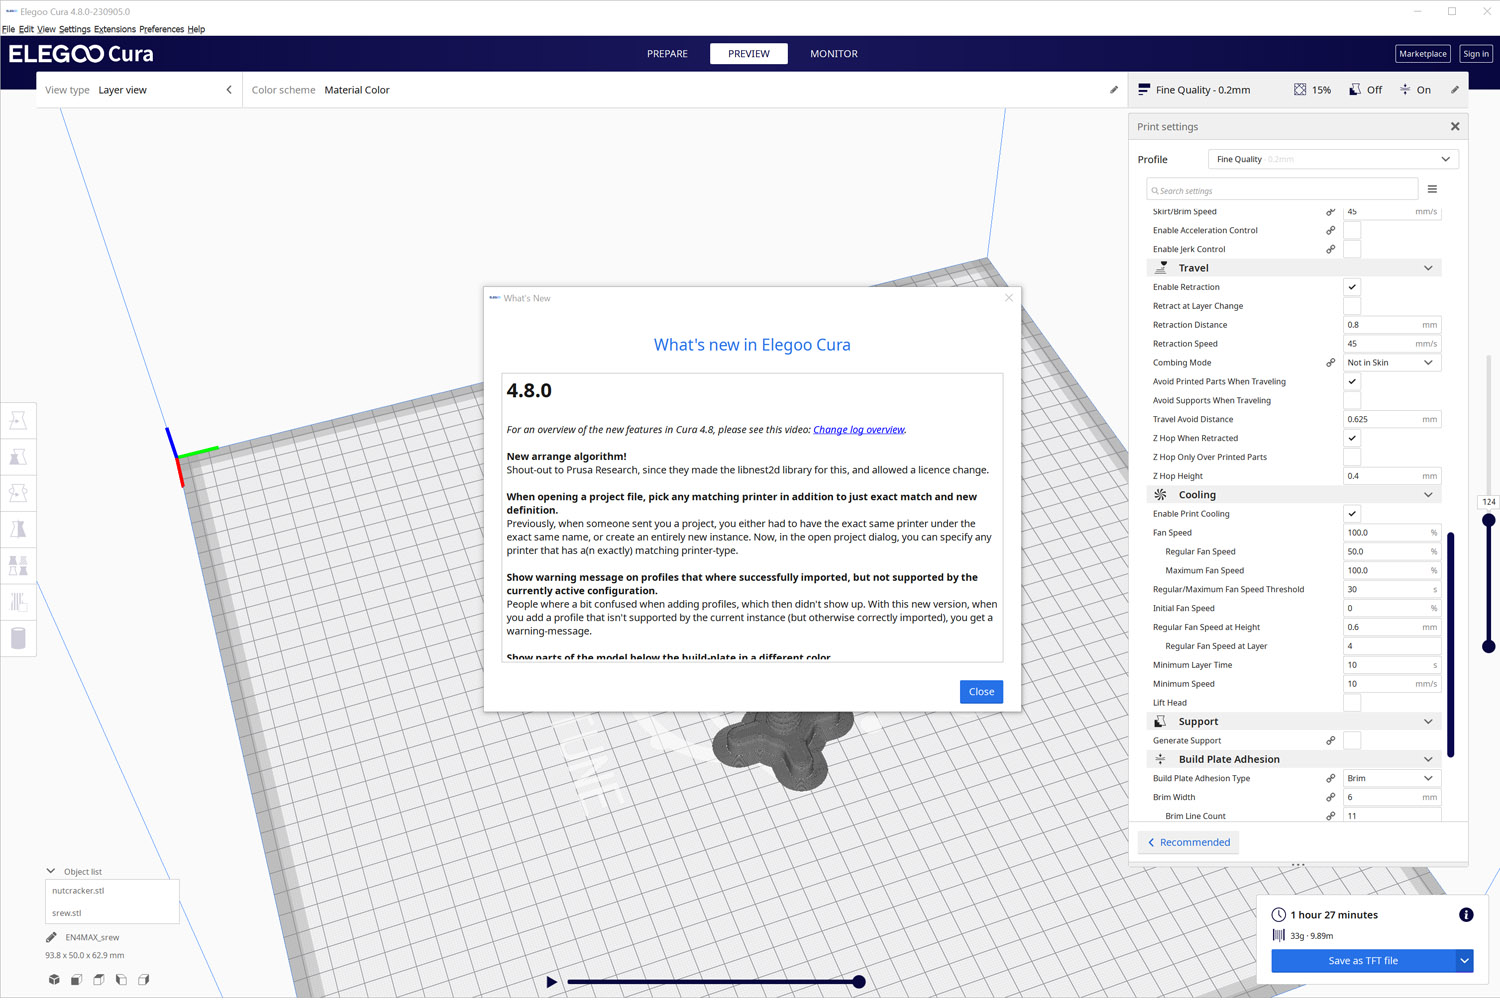Close the What's New dialog with Close button
The width and height of the screenshot is (1500, 1000).
[x=981, y=692]
